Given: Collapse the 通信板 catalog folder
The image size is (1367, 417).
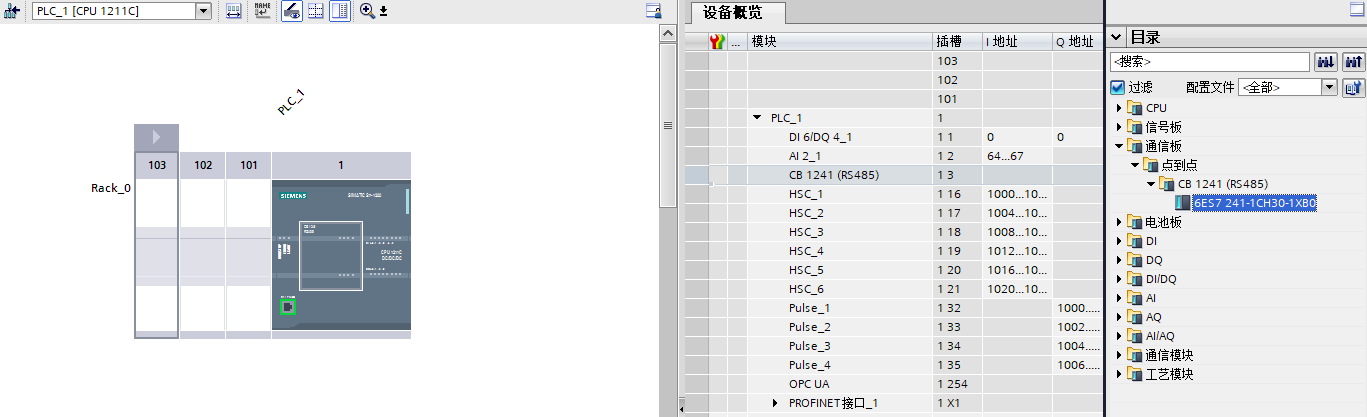Looking at the screenshot, I should 1119,146.
